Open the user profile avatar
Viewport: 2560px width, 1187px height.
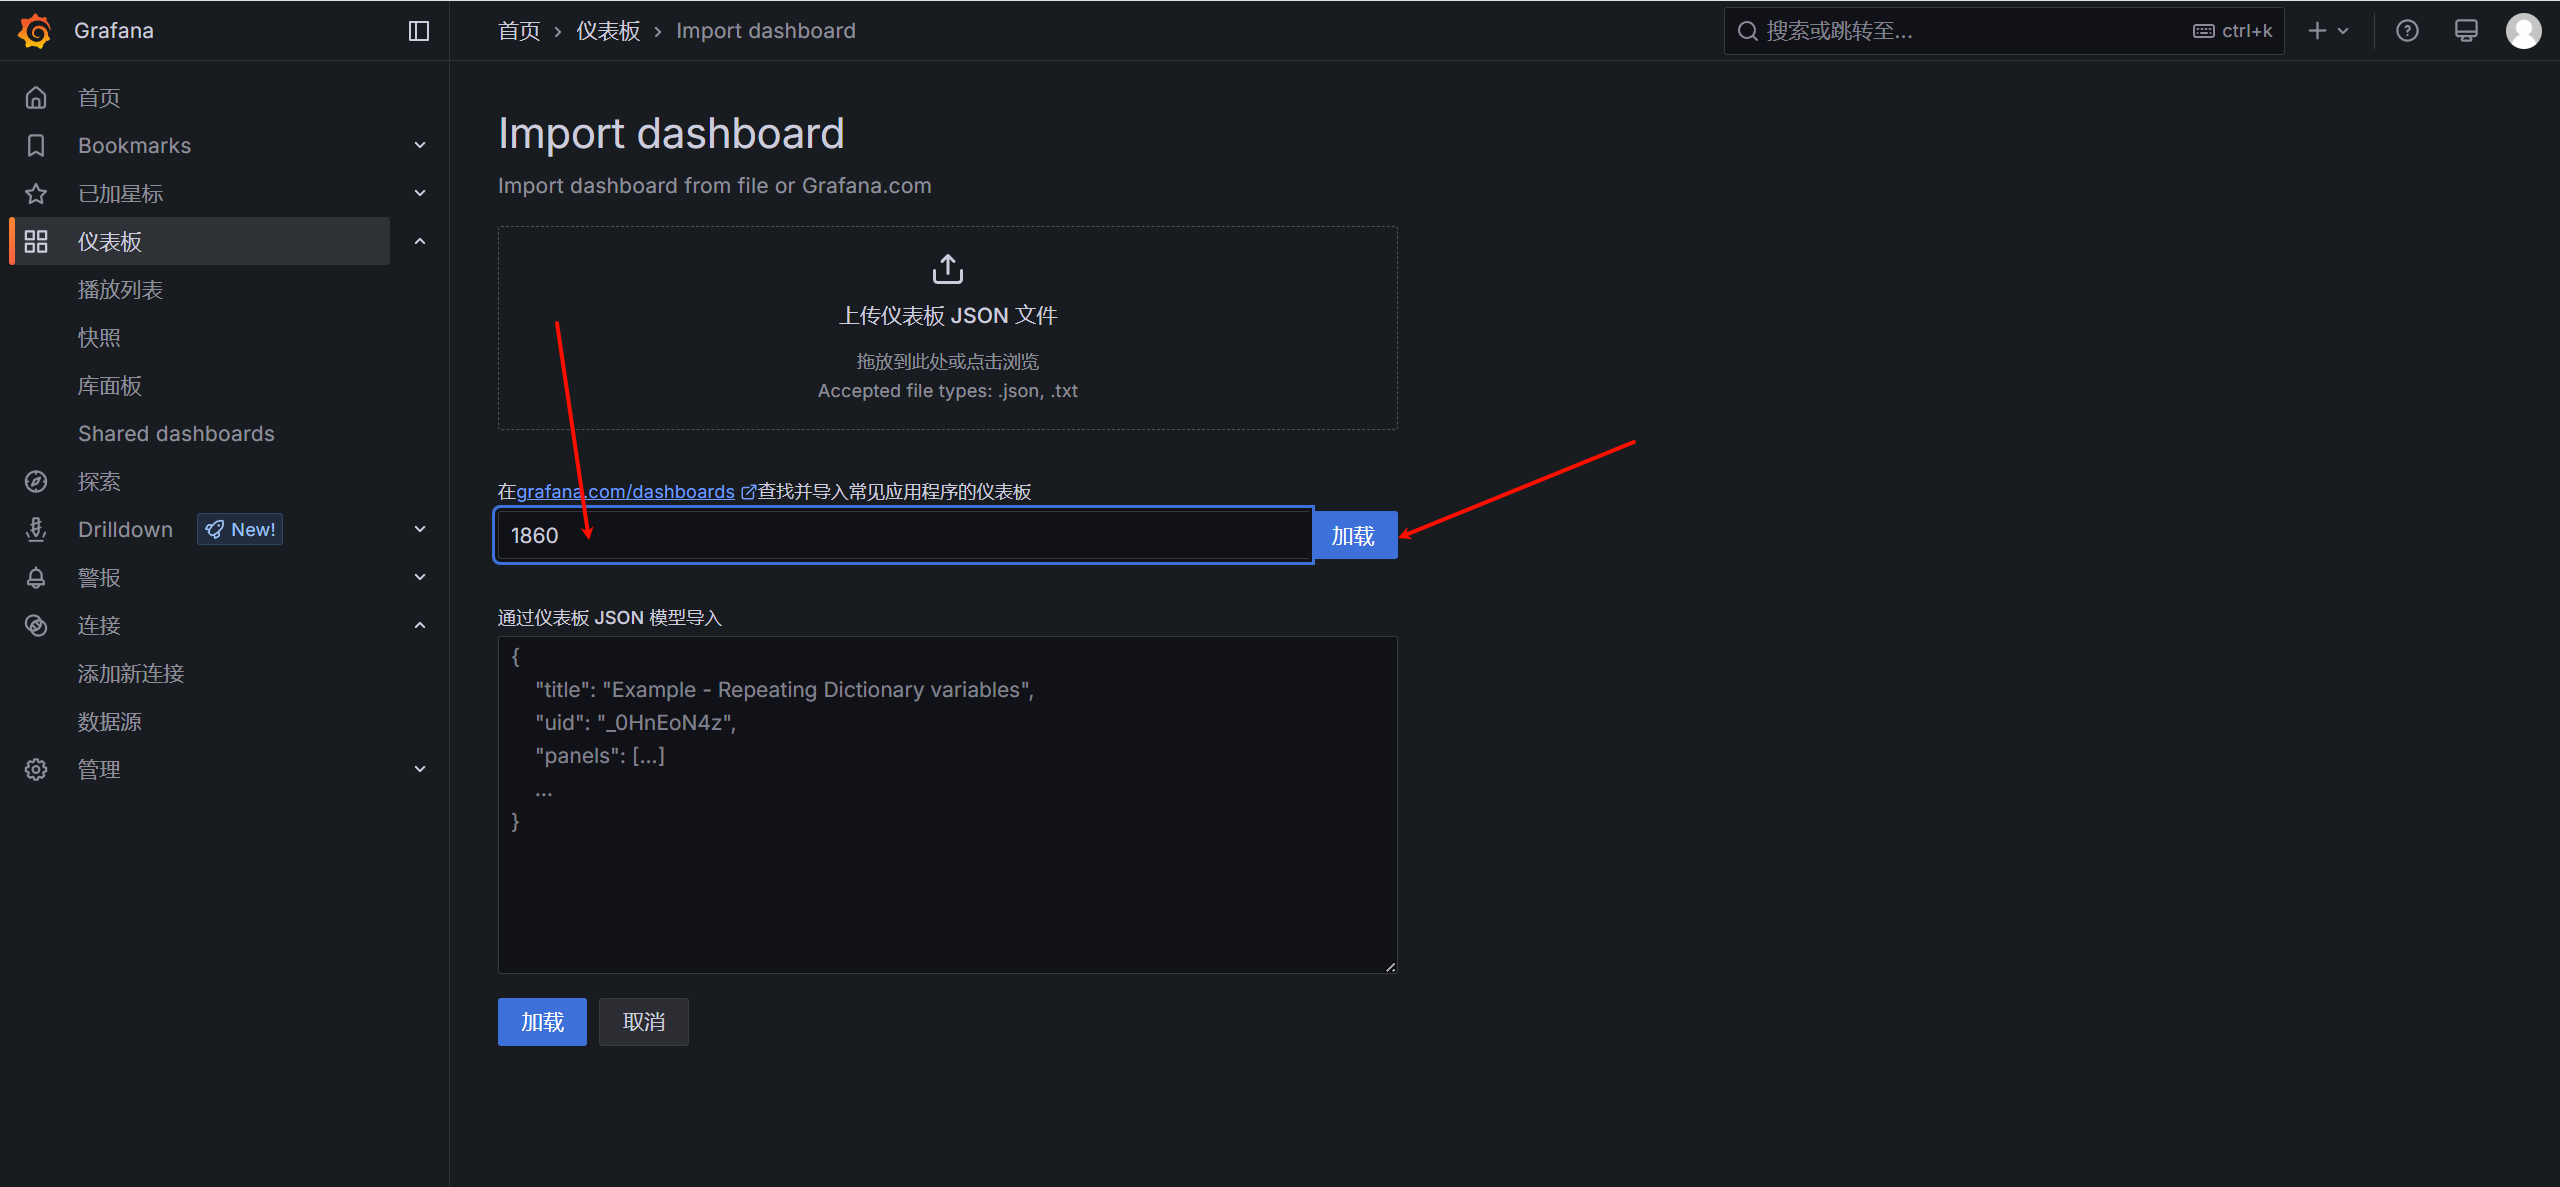2523,31
